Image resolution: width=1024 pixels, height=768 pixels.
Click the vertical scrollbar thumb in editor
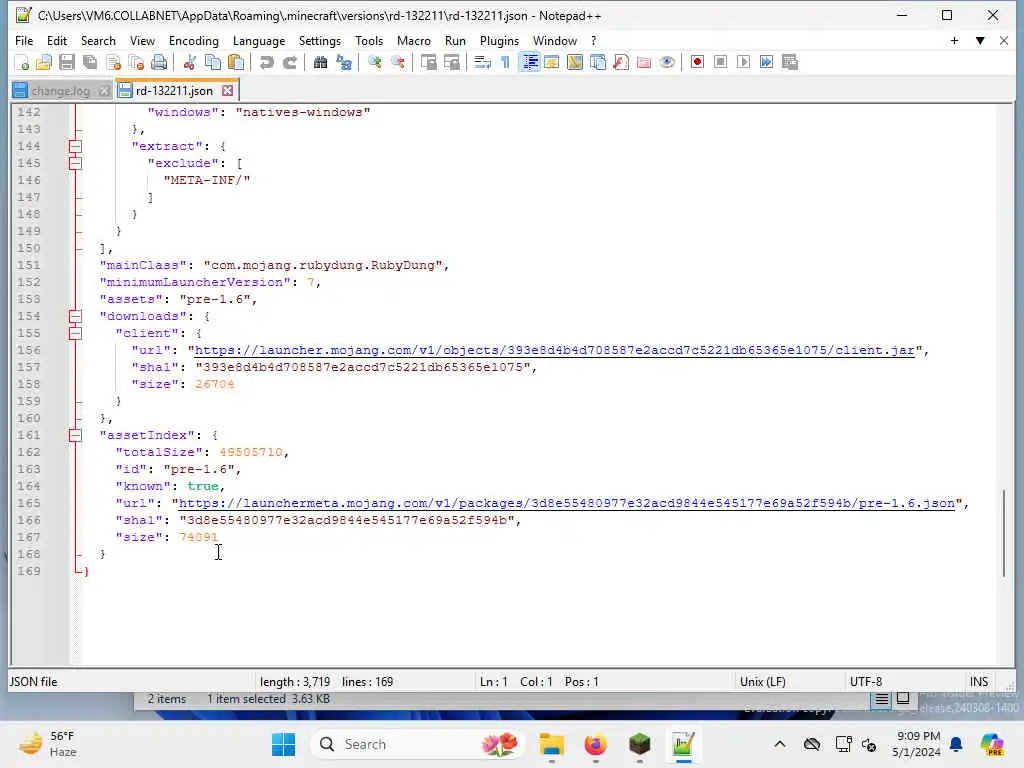(x=1004, y=532)
